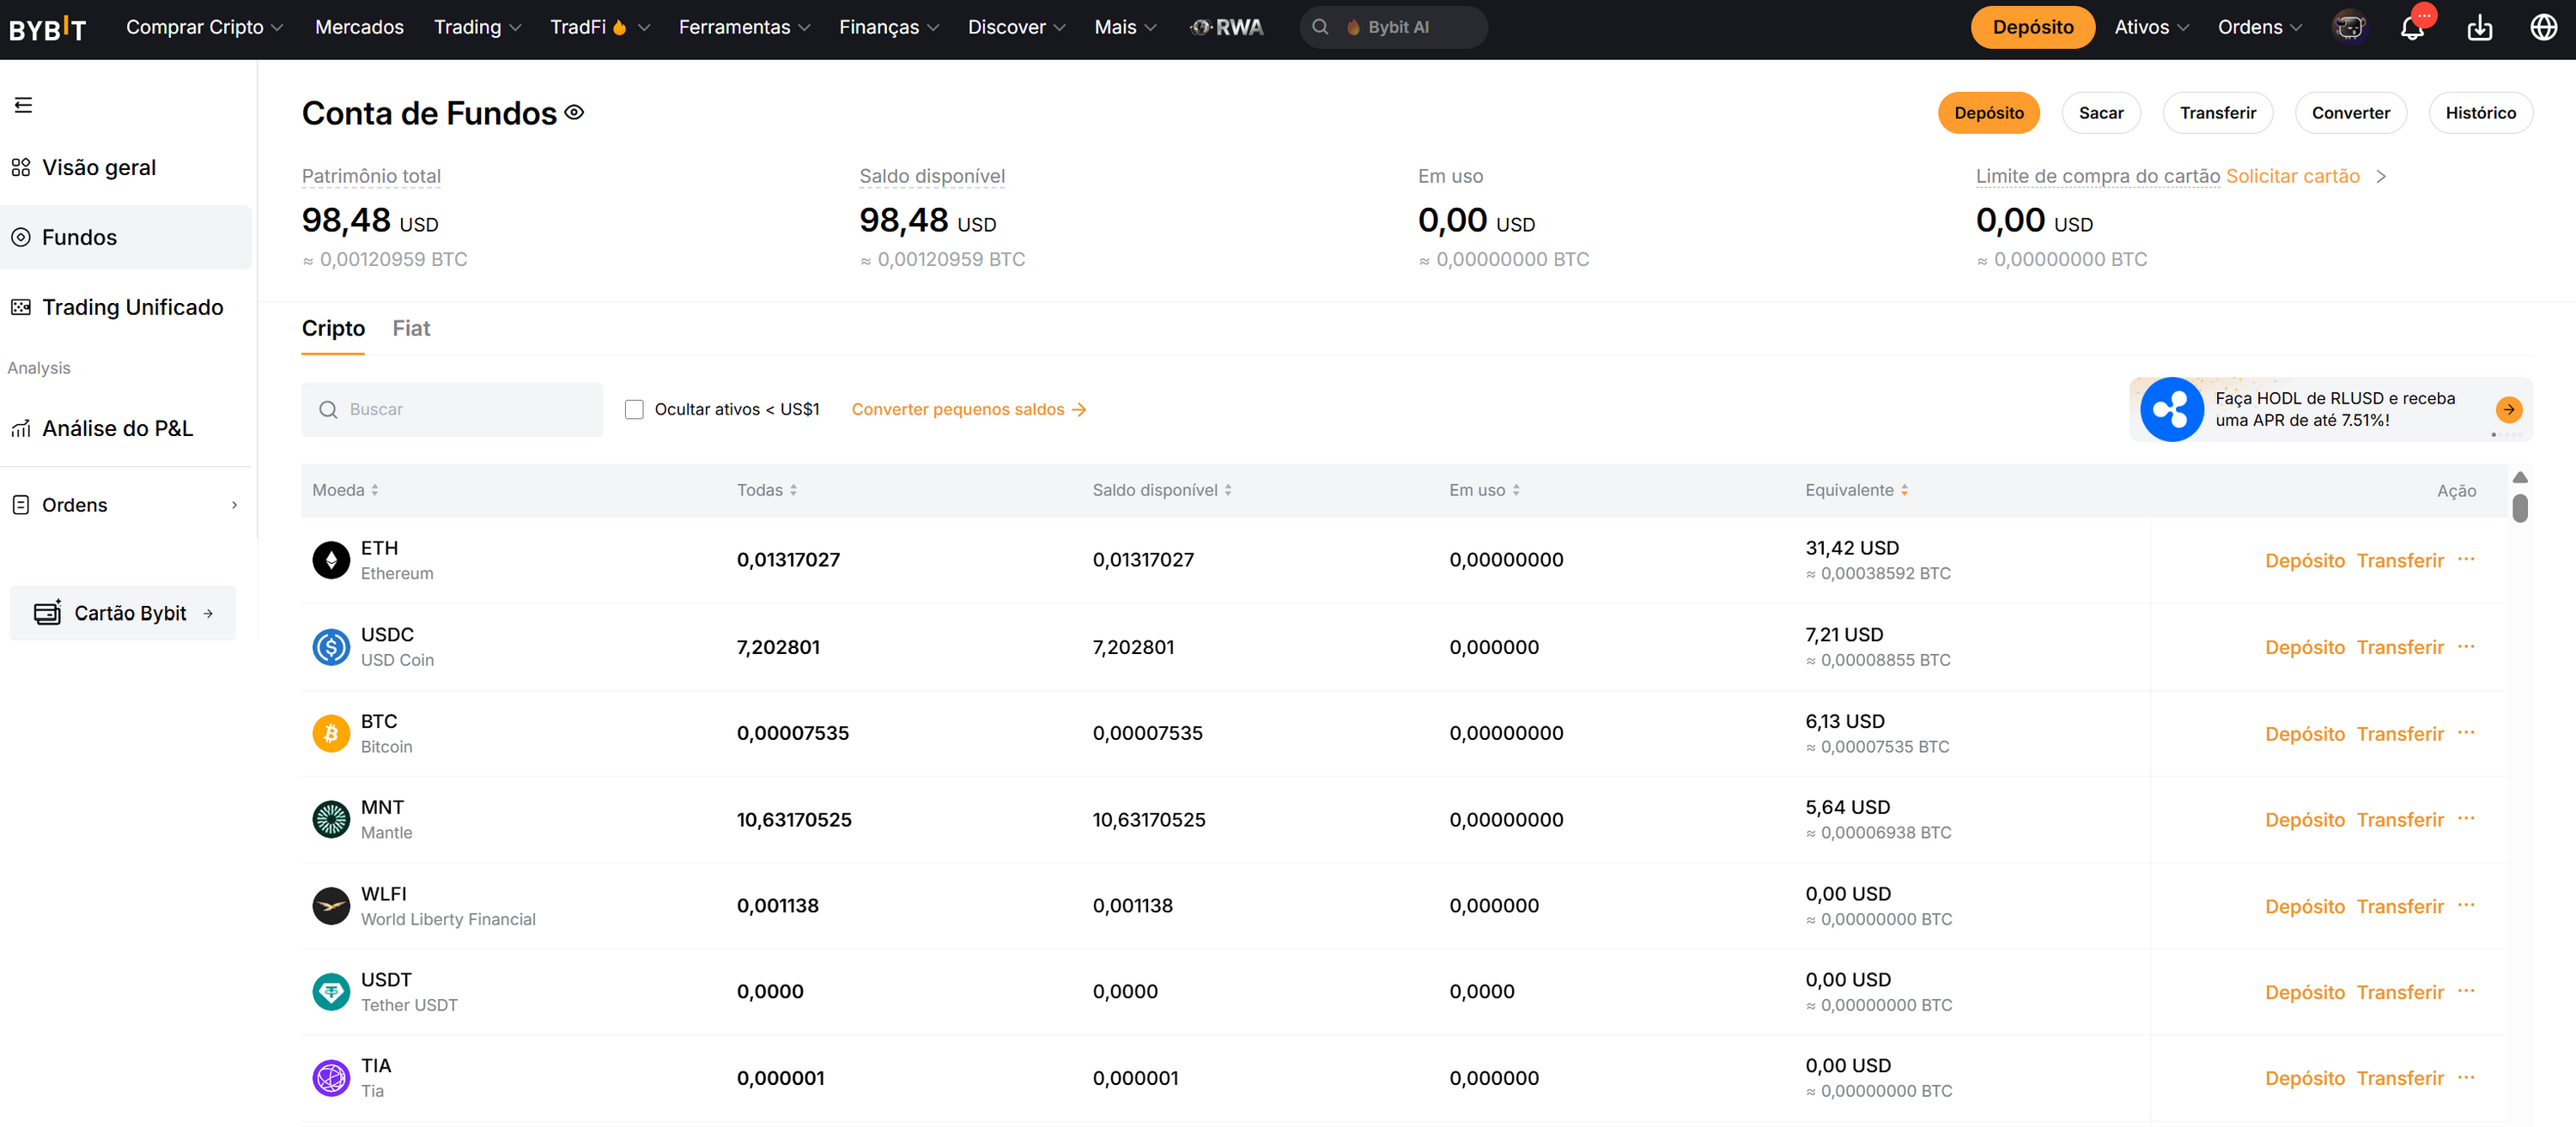Click the TIA coin icon
This screenshot has width=2576, height=1127.
tap(331, 1078)
